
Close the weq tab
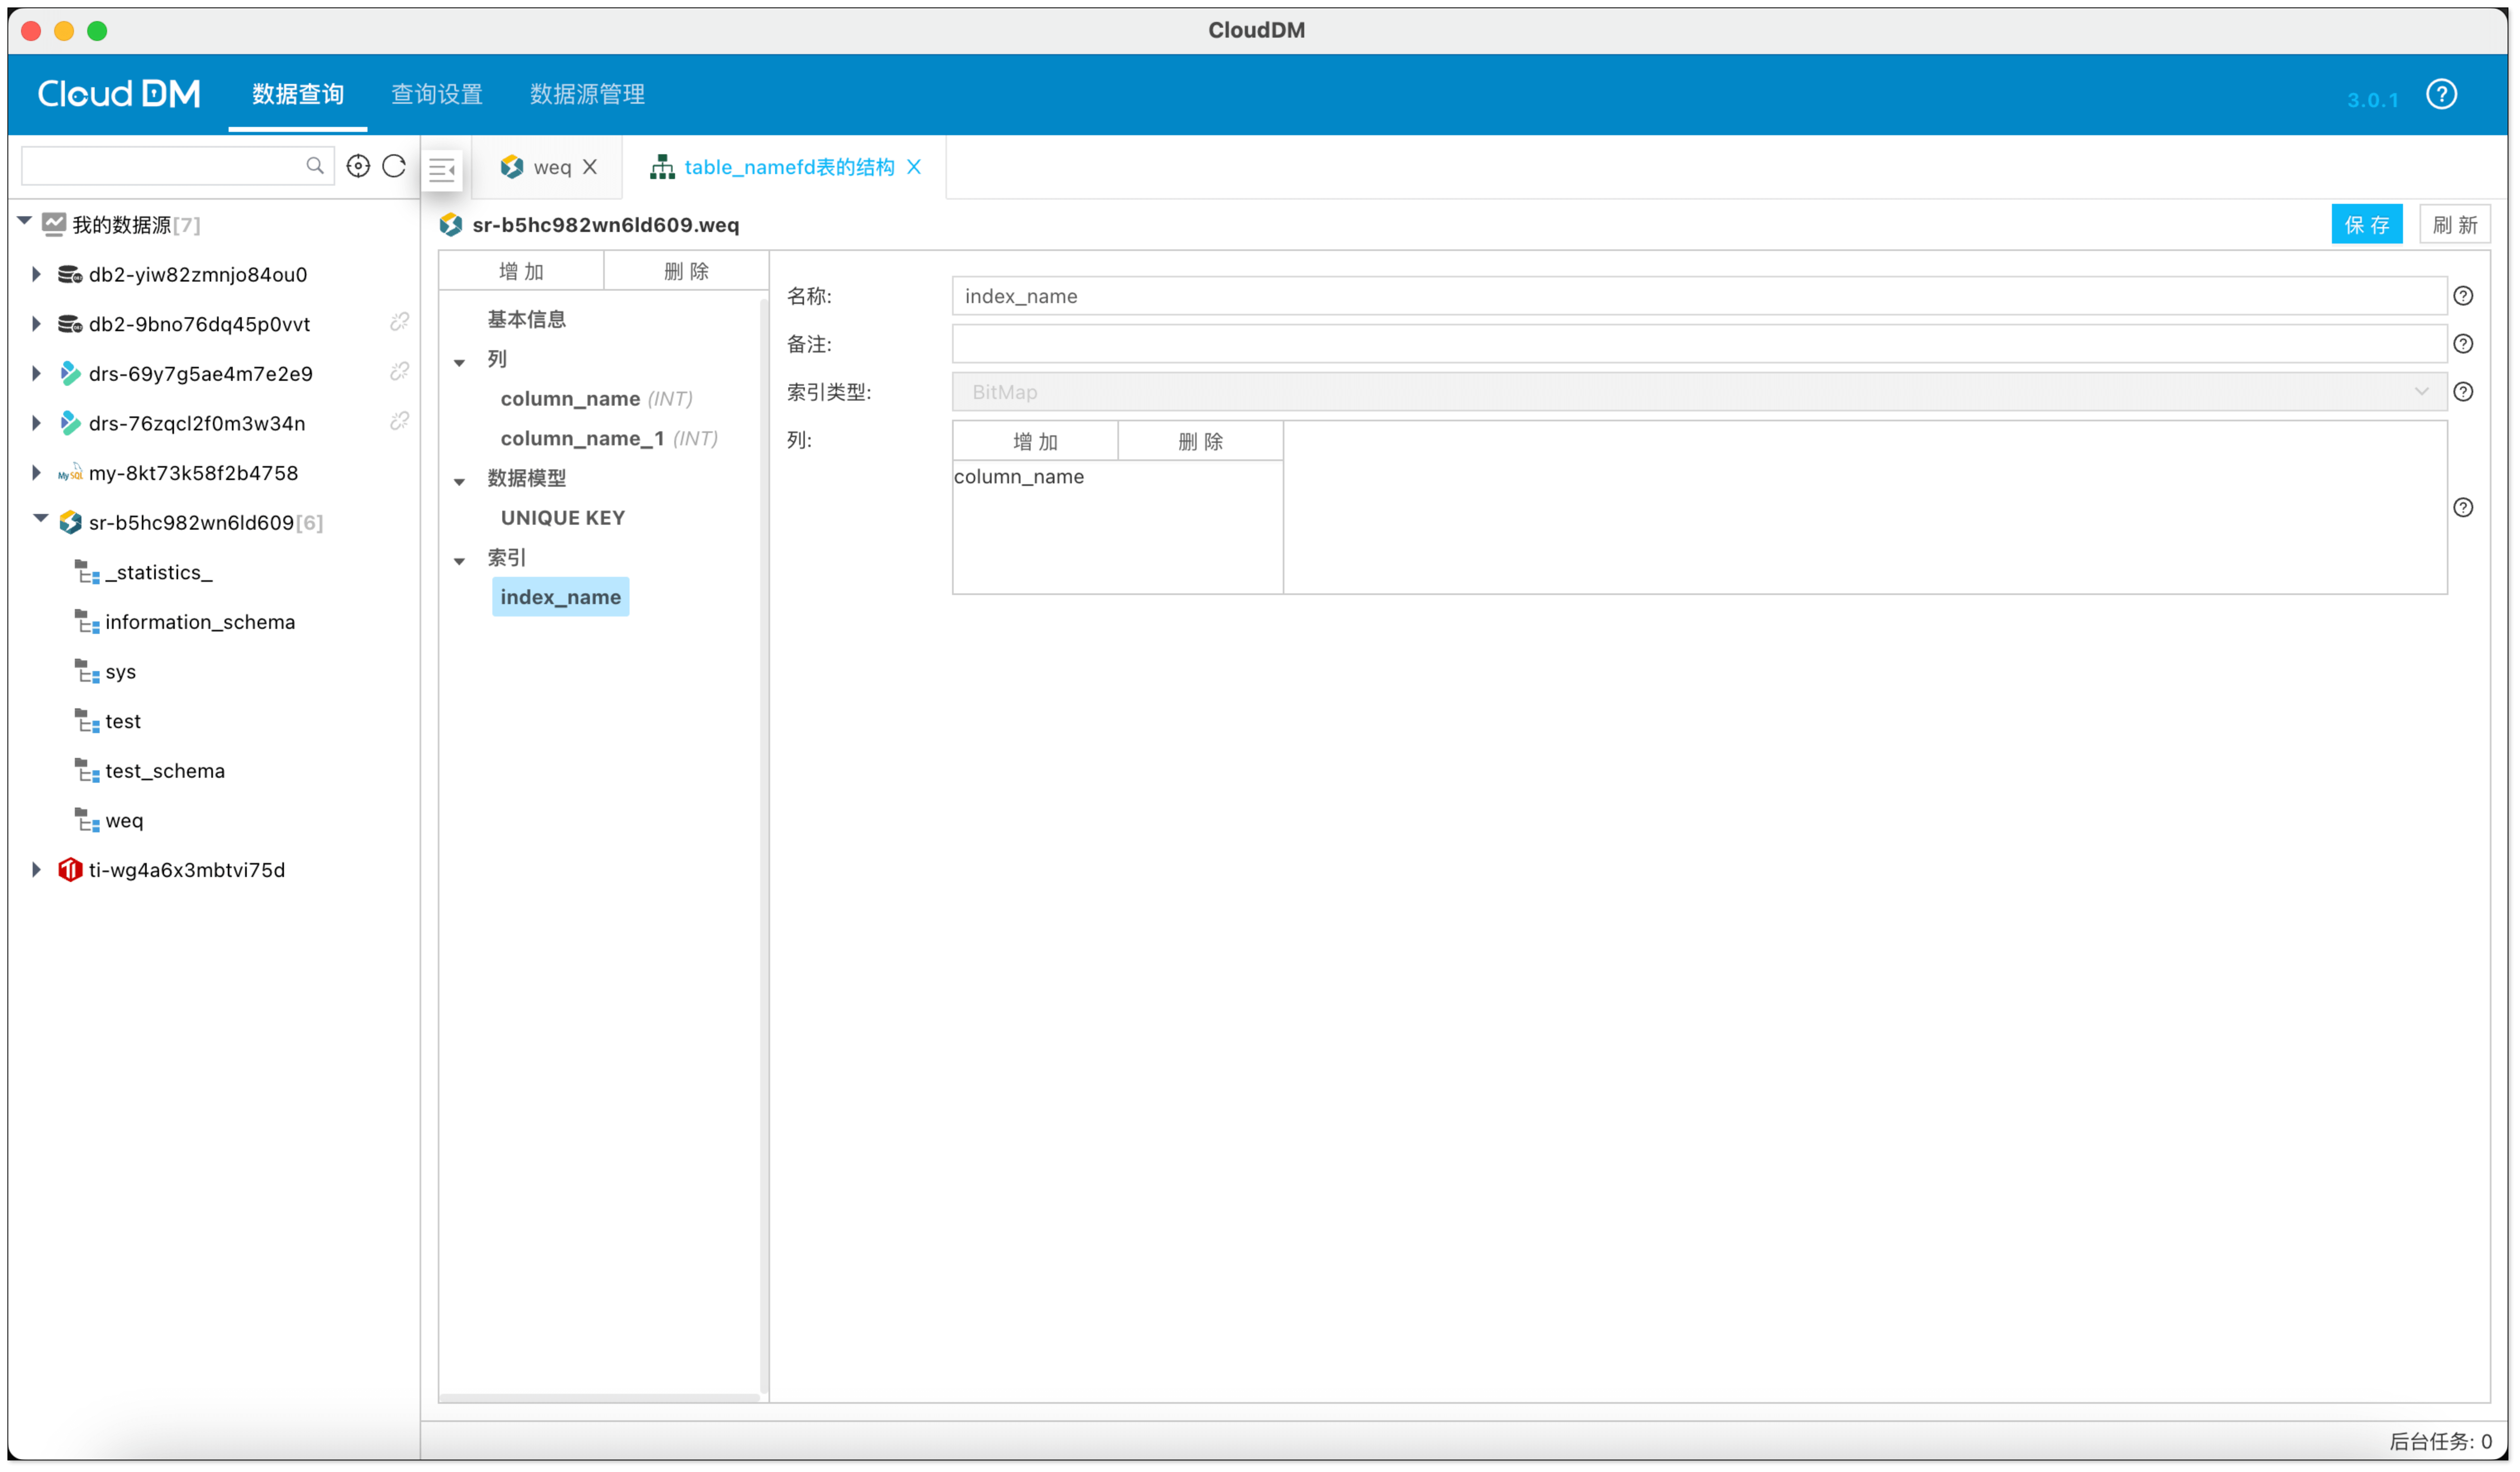(x=590, y=167)
